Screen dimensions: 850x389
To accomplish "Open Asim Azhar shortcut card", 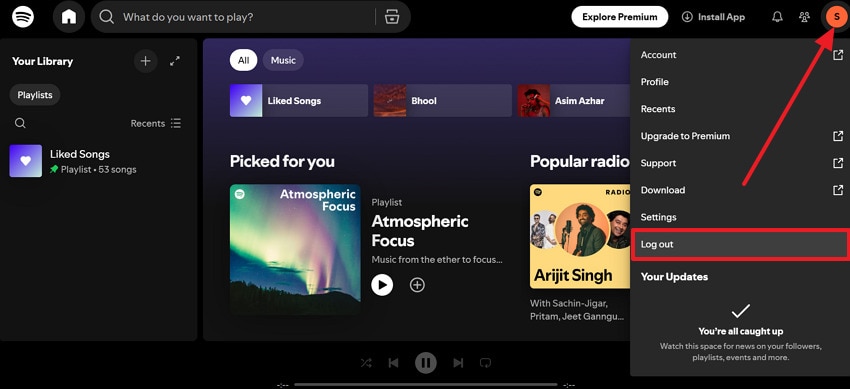I will pyautogui.click(x=574, y=101).
